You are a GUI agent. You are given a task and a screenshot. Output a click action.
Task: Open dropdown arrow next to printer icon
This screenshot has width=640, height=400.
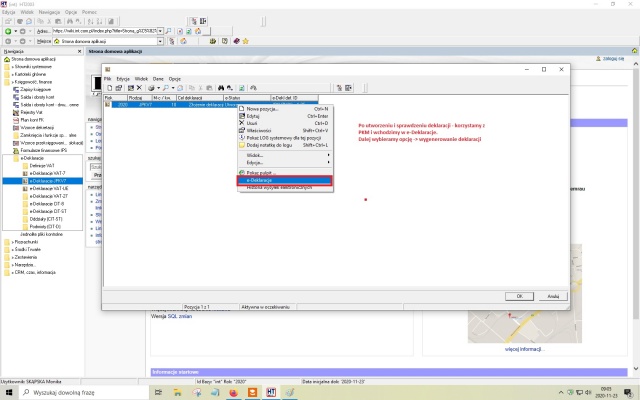click(x=158, y=88)
